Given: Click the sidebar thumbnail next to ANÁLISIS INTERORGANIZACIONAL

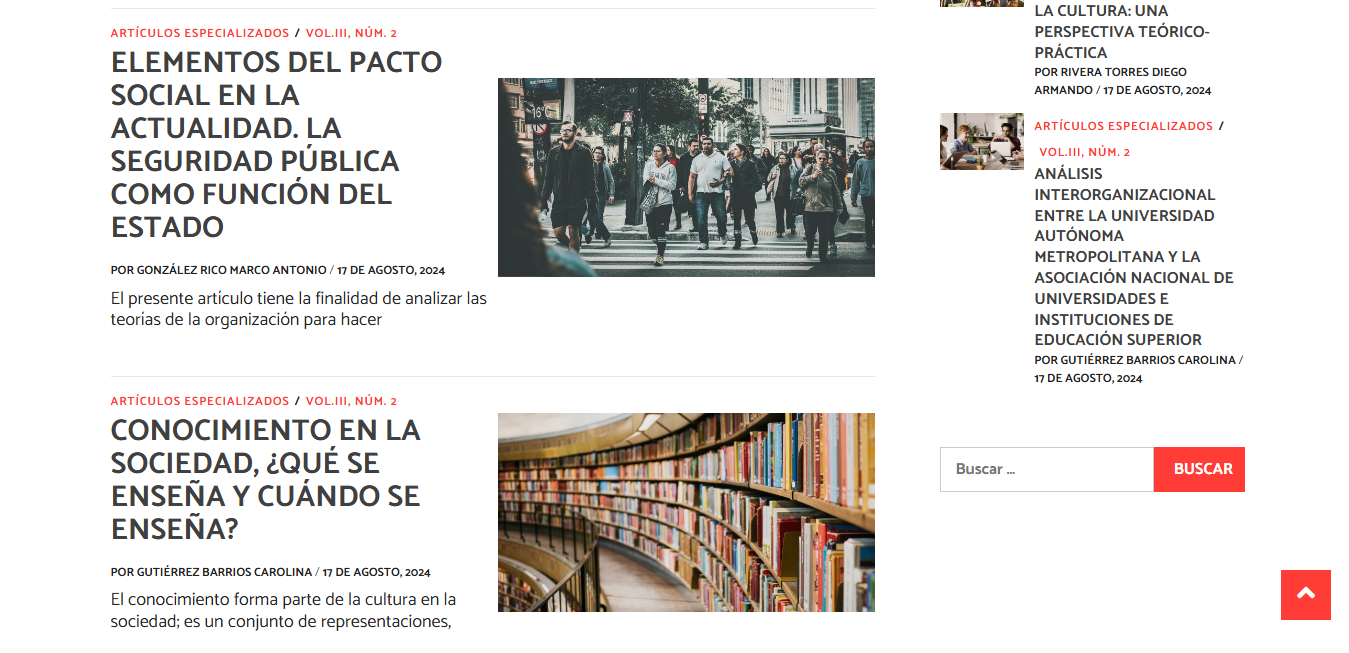Looking at the screenshot, I should 981,141.
